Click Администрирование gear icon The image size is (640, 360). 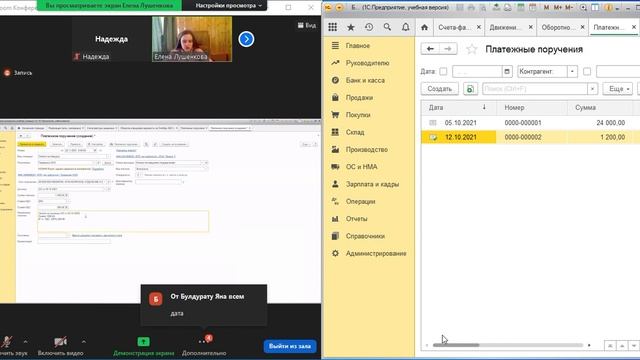[x=335, y=253]
